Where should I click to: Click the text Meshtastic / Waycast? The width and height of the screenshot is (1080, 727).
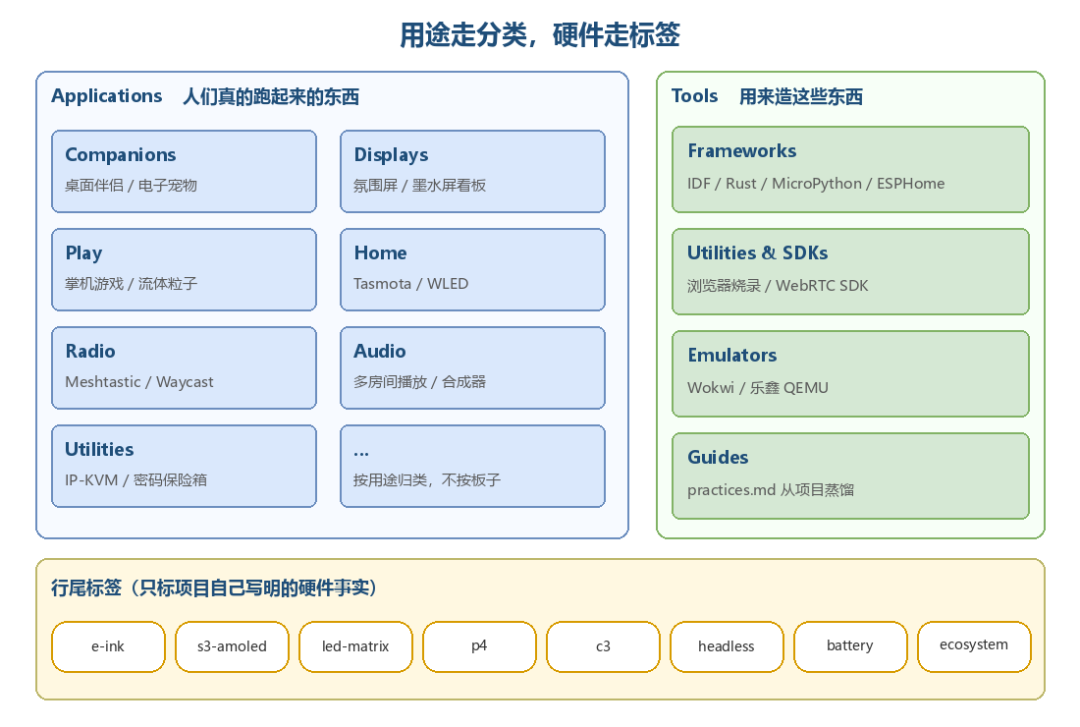[x=139, y=382]
